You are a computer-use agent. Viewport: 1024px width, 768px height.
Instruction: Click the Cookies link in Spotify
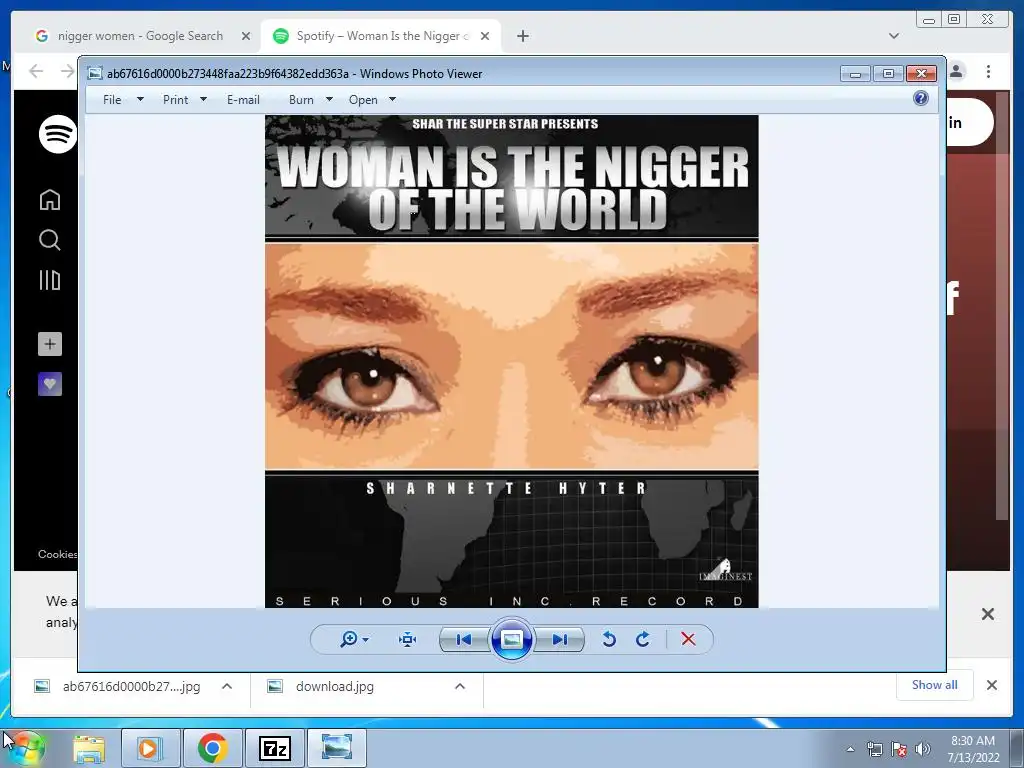57,554
